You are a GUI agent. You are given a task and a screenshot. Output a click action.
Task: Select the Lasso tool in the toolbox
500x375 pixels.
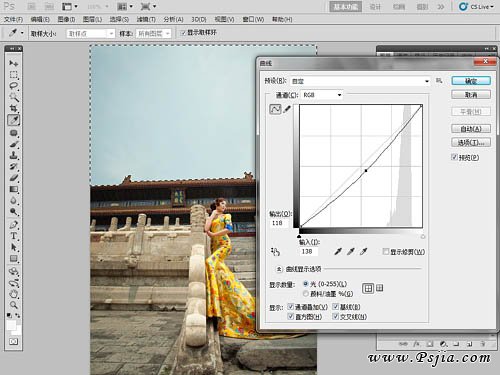click(x=14, y=86)
